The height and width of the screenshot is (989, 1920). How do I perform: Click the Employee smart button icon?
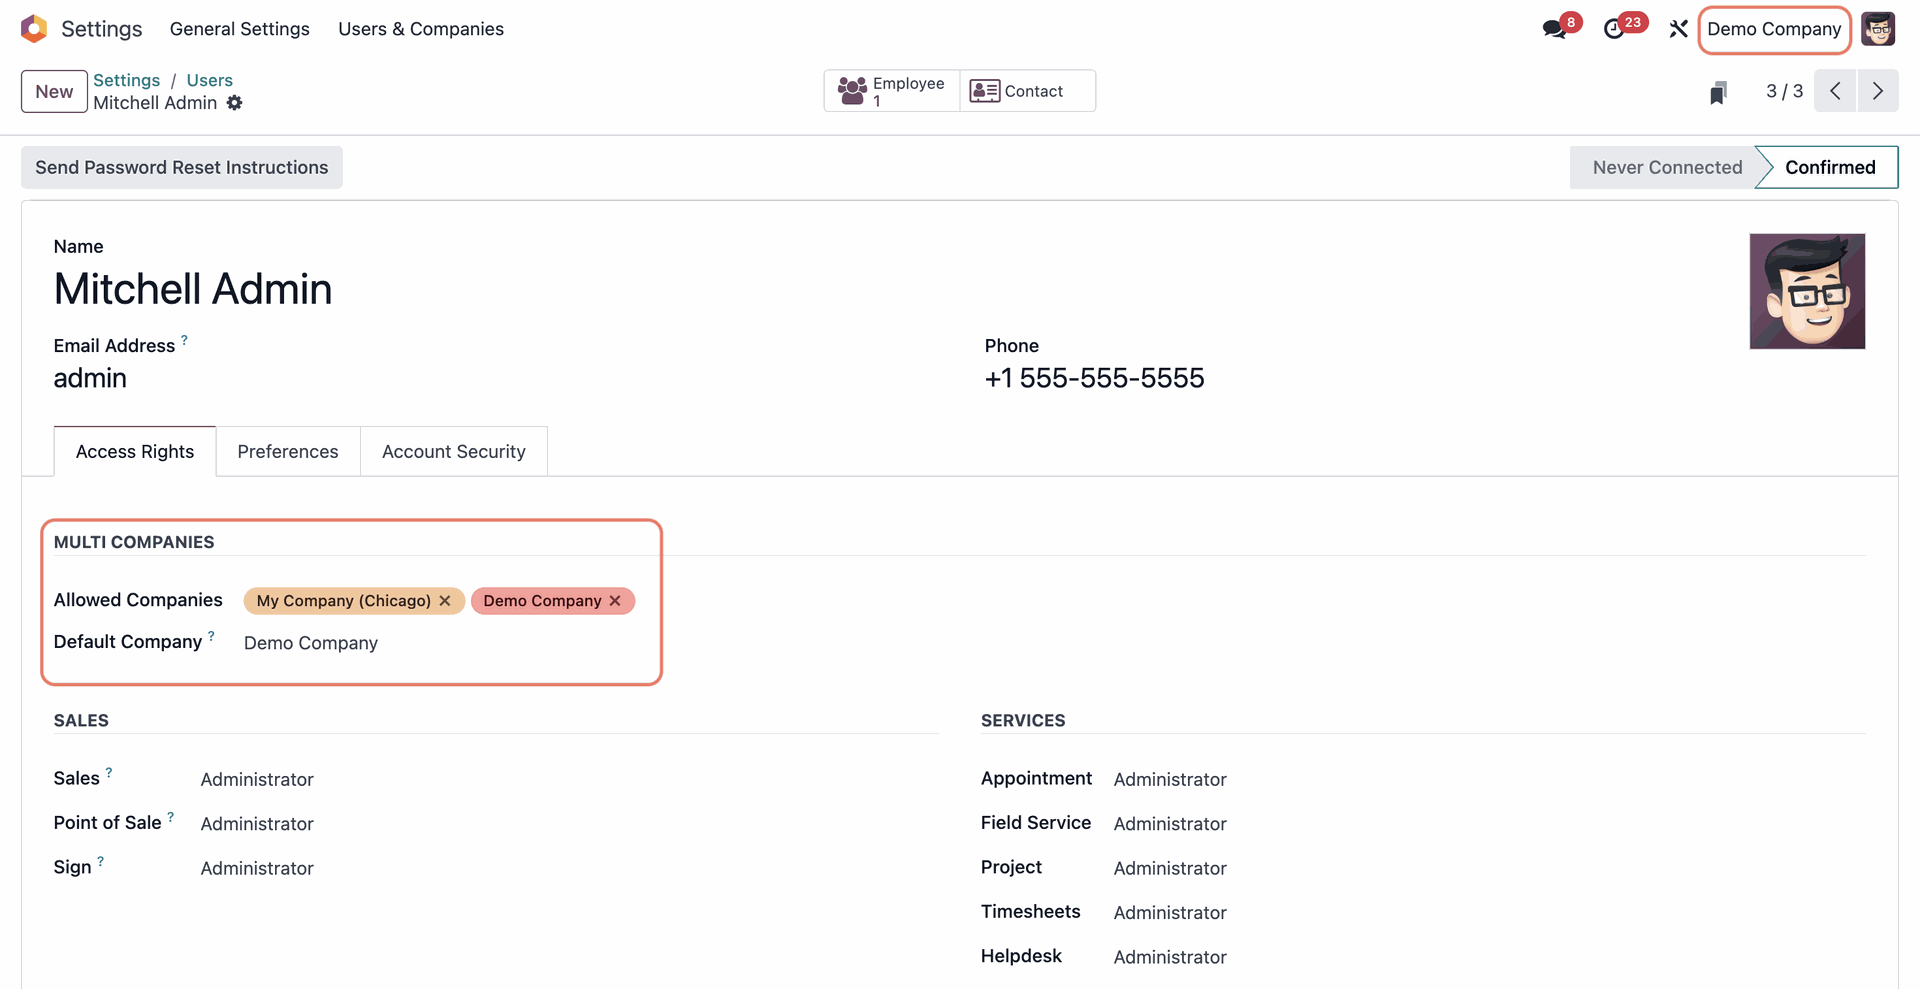click(851, 90)
